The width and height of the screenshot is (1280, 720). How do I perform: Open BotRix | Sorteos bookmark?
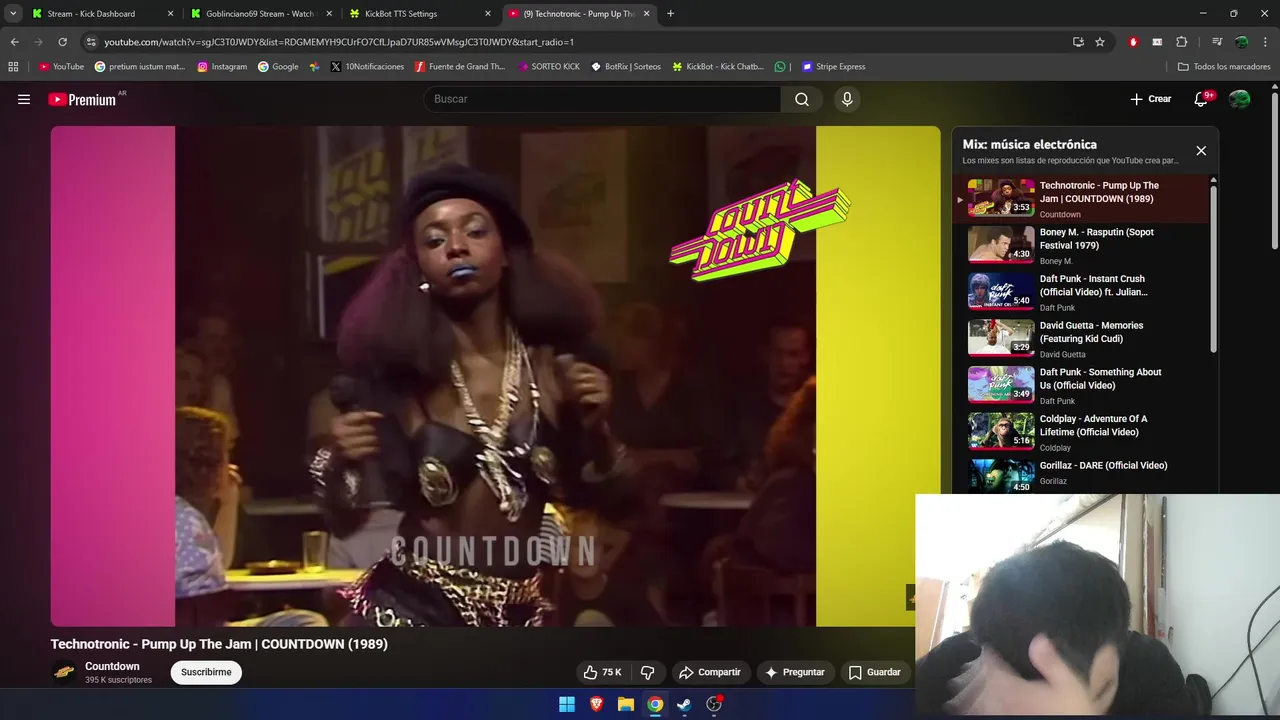(626, 67)
